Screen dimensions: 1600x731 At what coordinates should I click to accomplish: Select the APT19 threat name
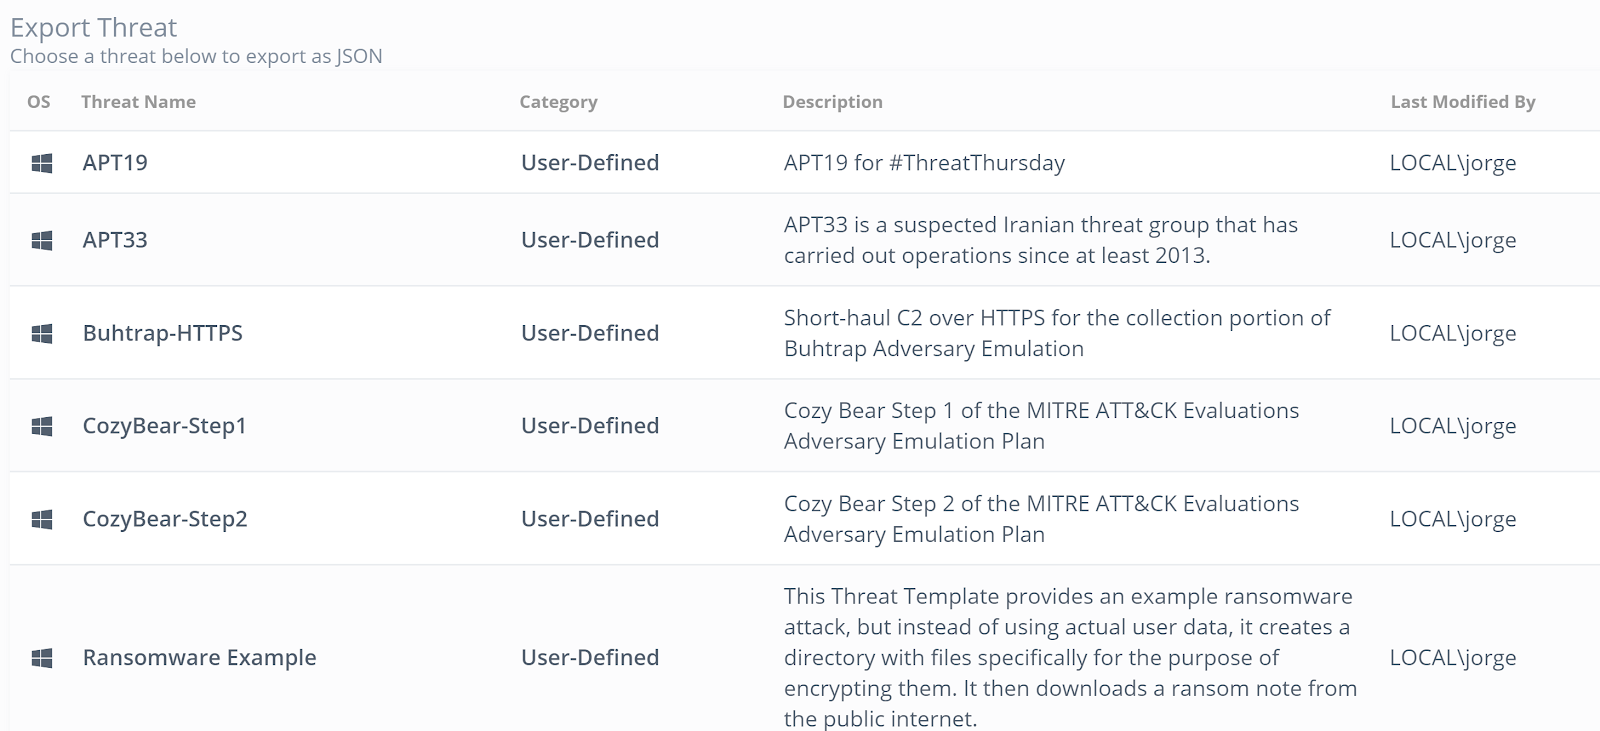pyautogui.click(x=115, y=163)
